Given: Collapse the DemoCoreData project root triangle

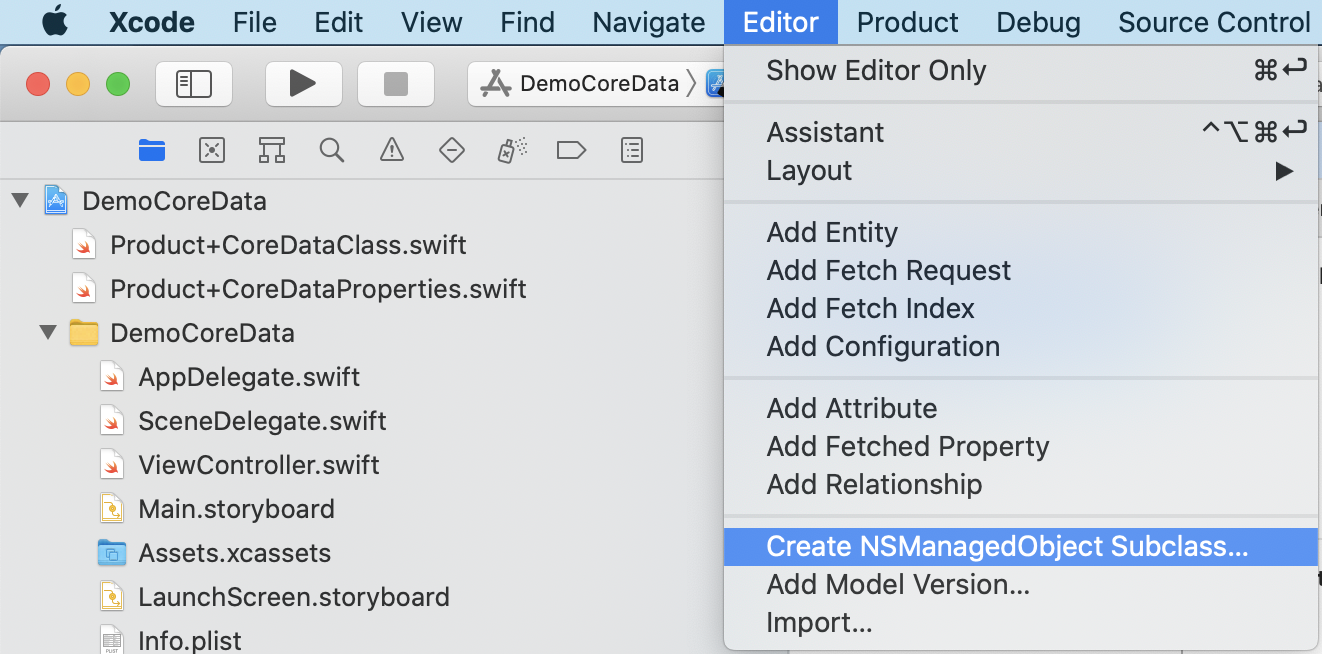Looking at the screenshot, I should 20,201.
